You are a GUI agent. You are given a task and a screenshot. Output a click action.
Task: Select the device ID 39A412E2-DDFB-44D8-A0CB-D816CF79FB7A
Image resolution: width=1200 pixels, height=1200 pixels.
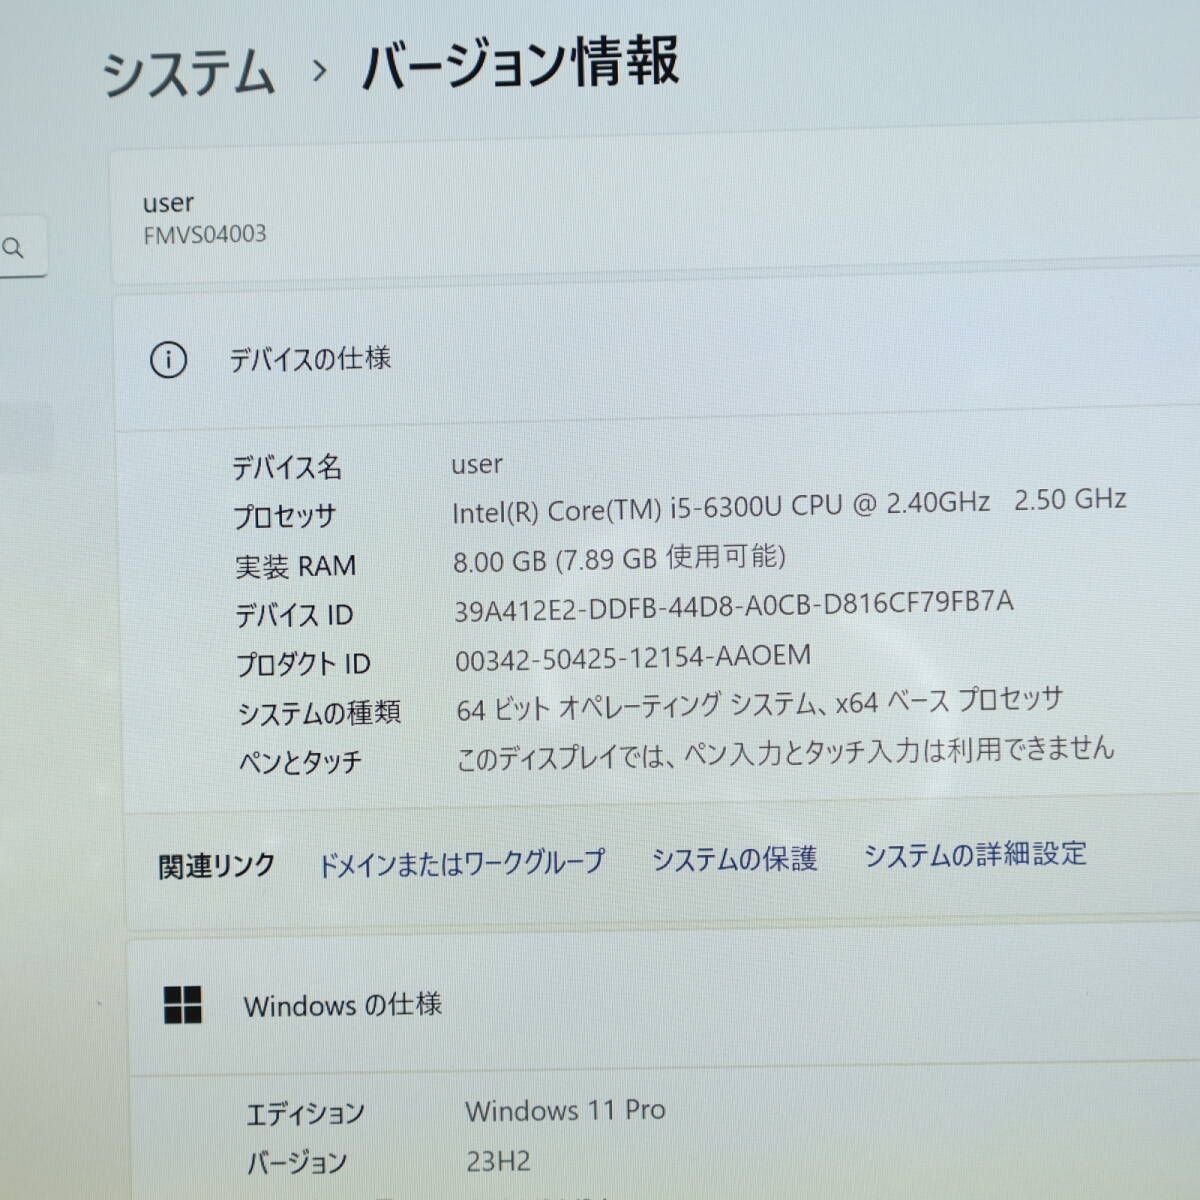pyautogui.click(x=734, y=606)
